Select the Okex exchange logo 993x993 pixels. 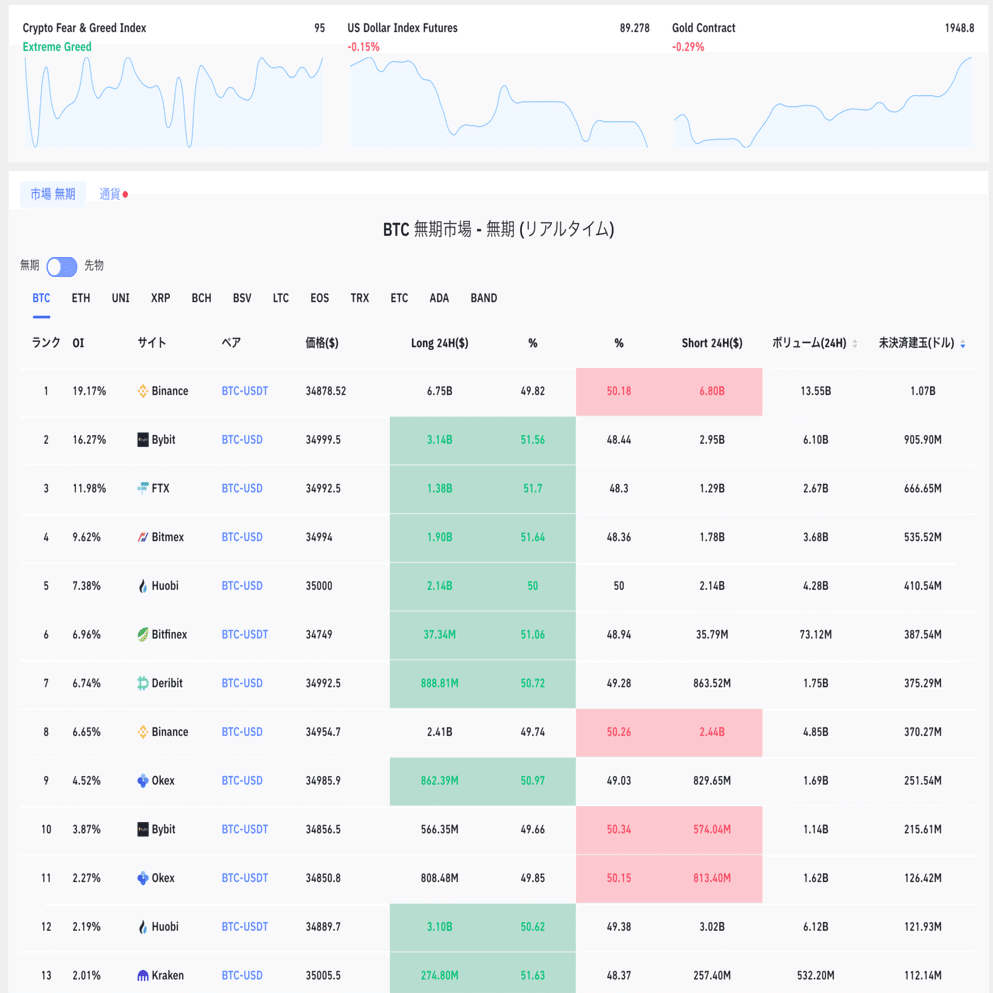[143, 780]
